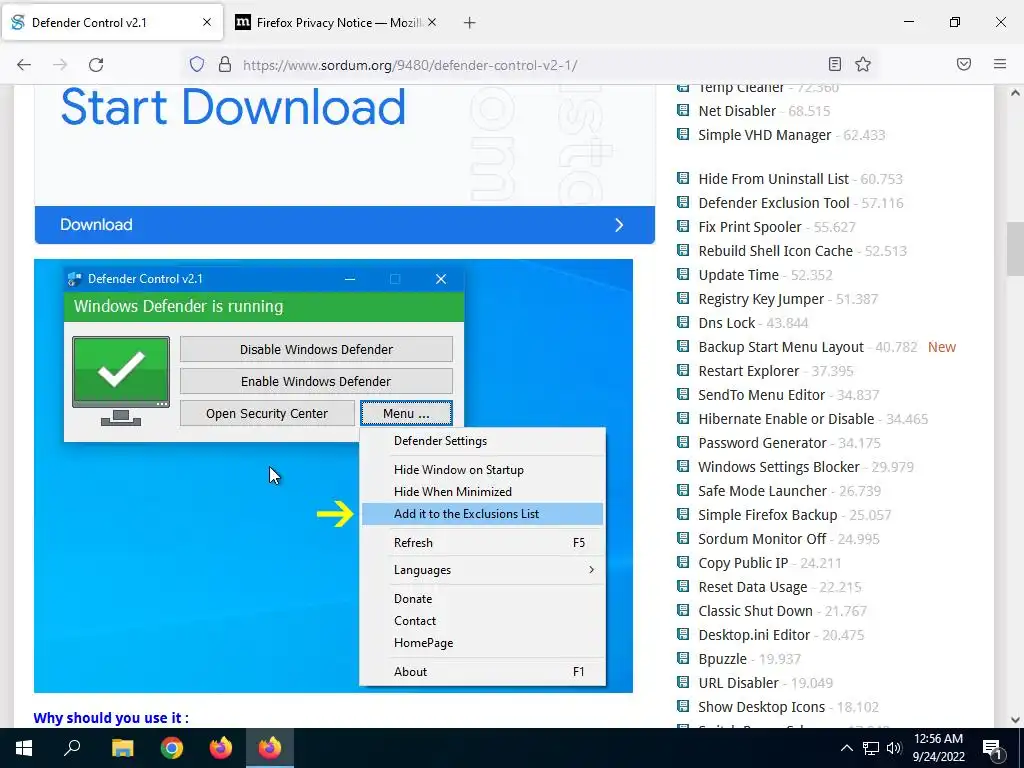
Task: Click icon beside Hibernate Enable or Disable
Action: point(683,418)
